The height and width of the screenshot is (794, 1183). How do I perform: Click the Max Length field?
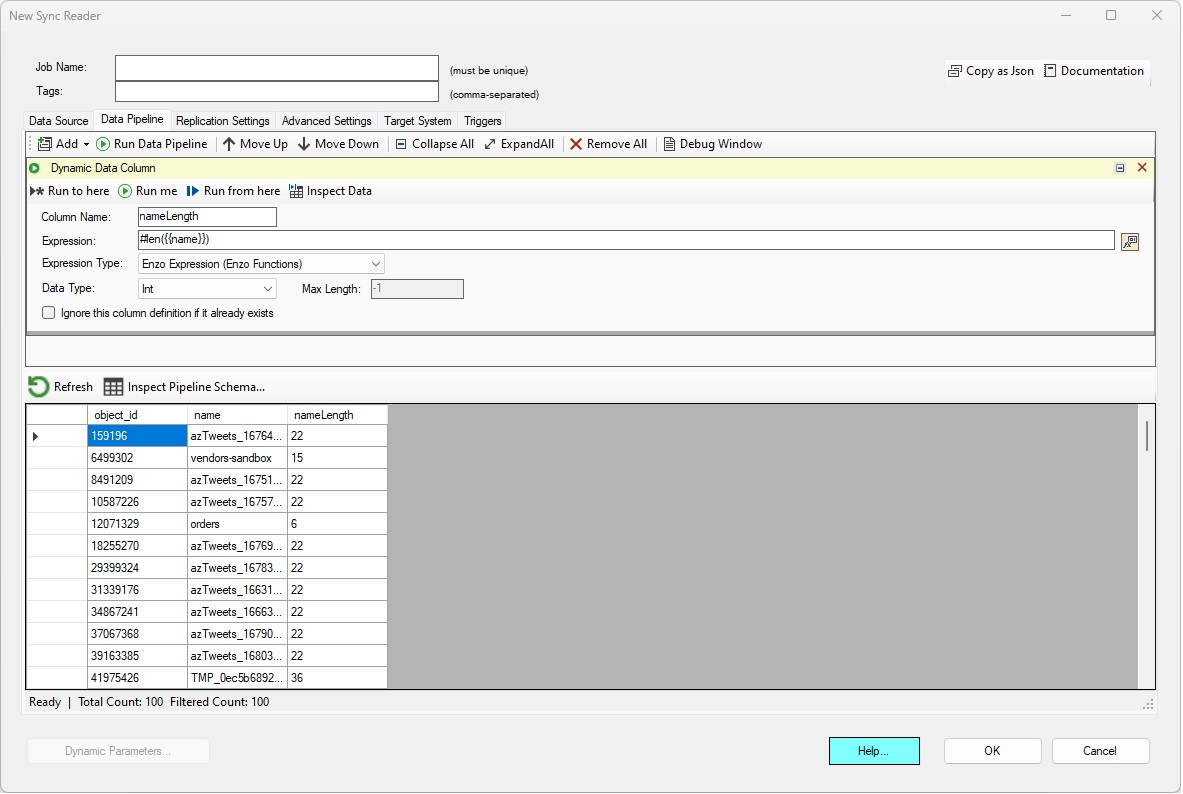pyautogui.click(x=417, y=289)
